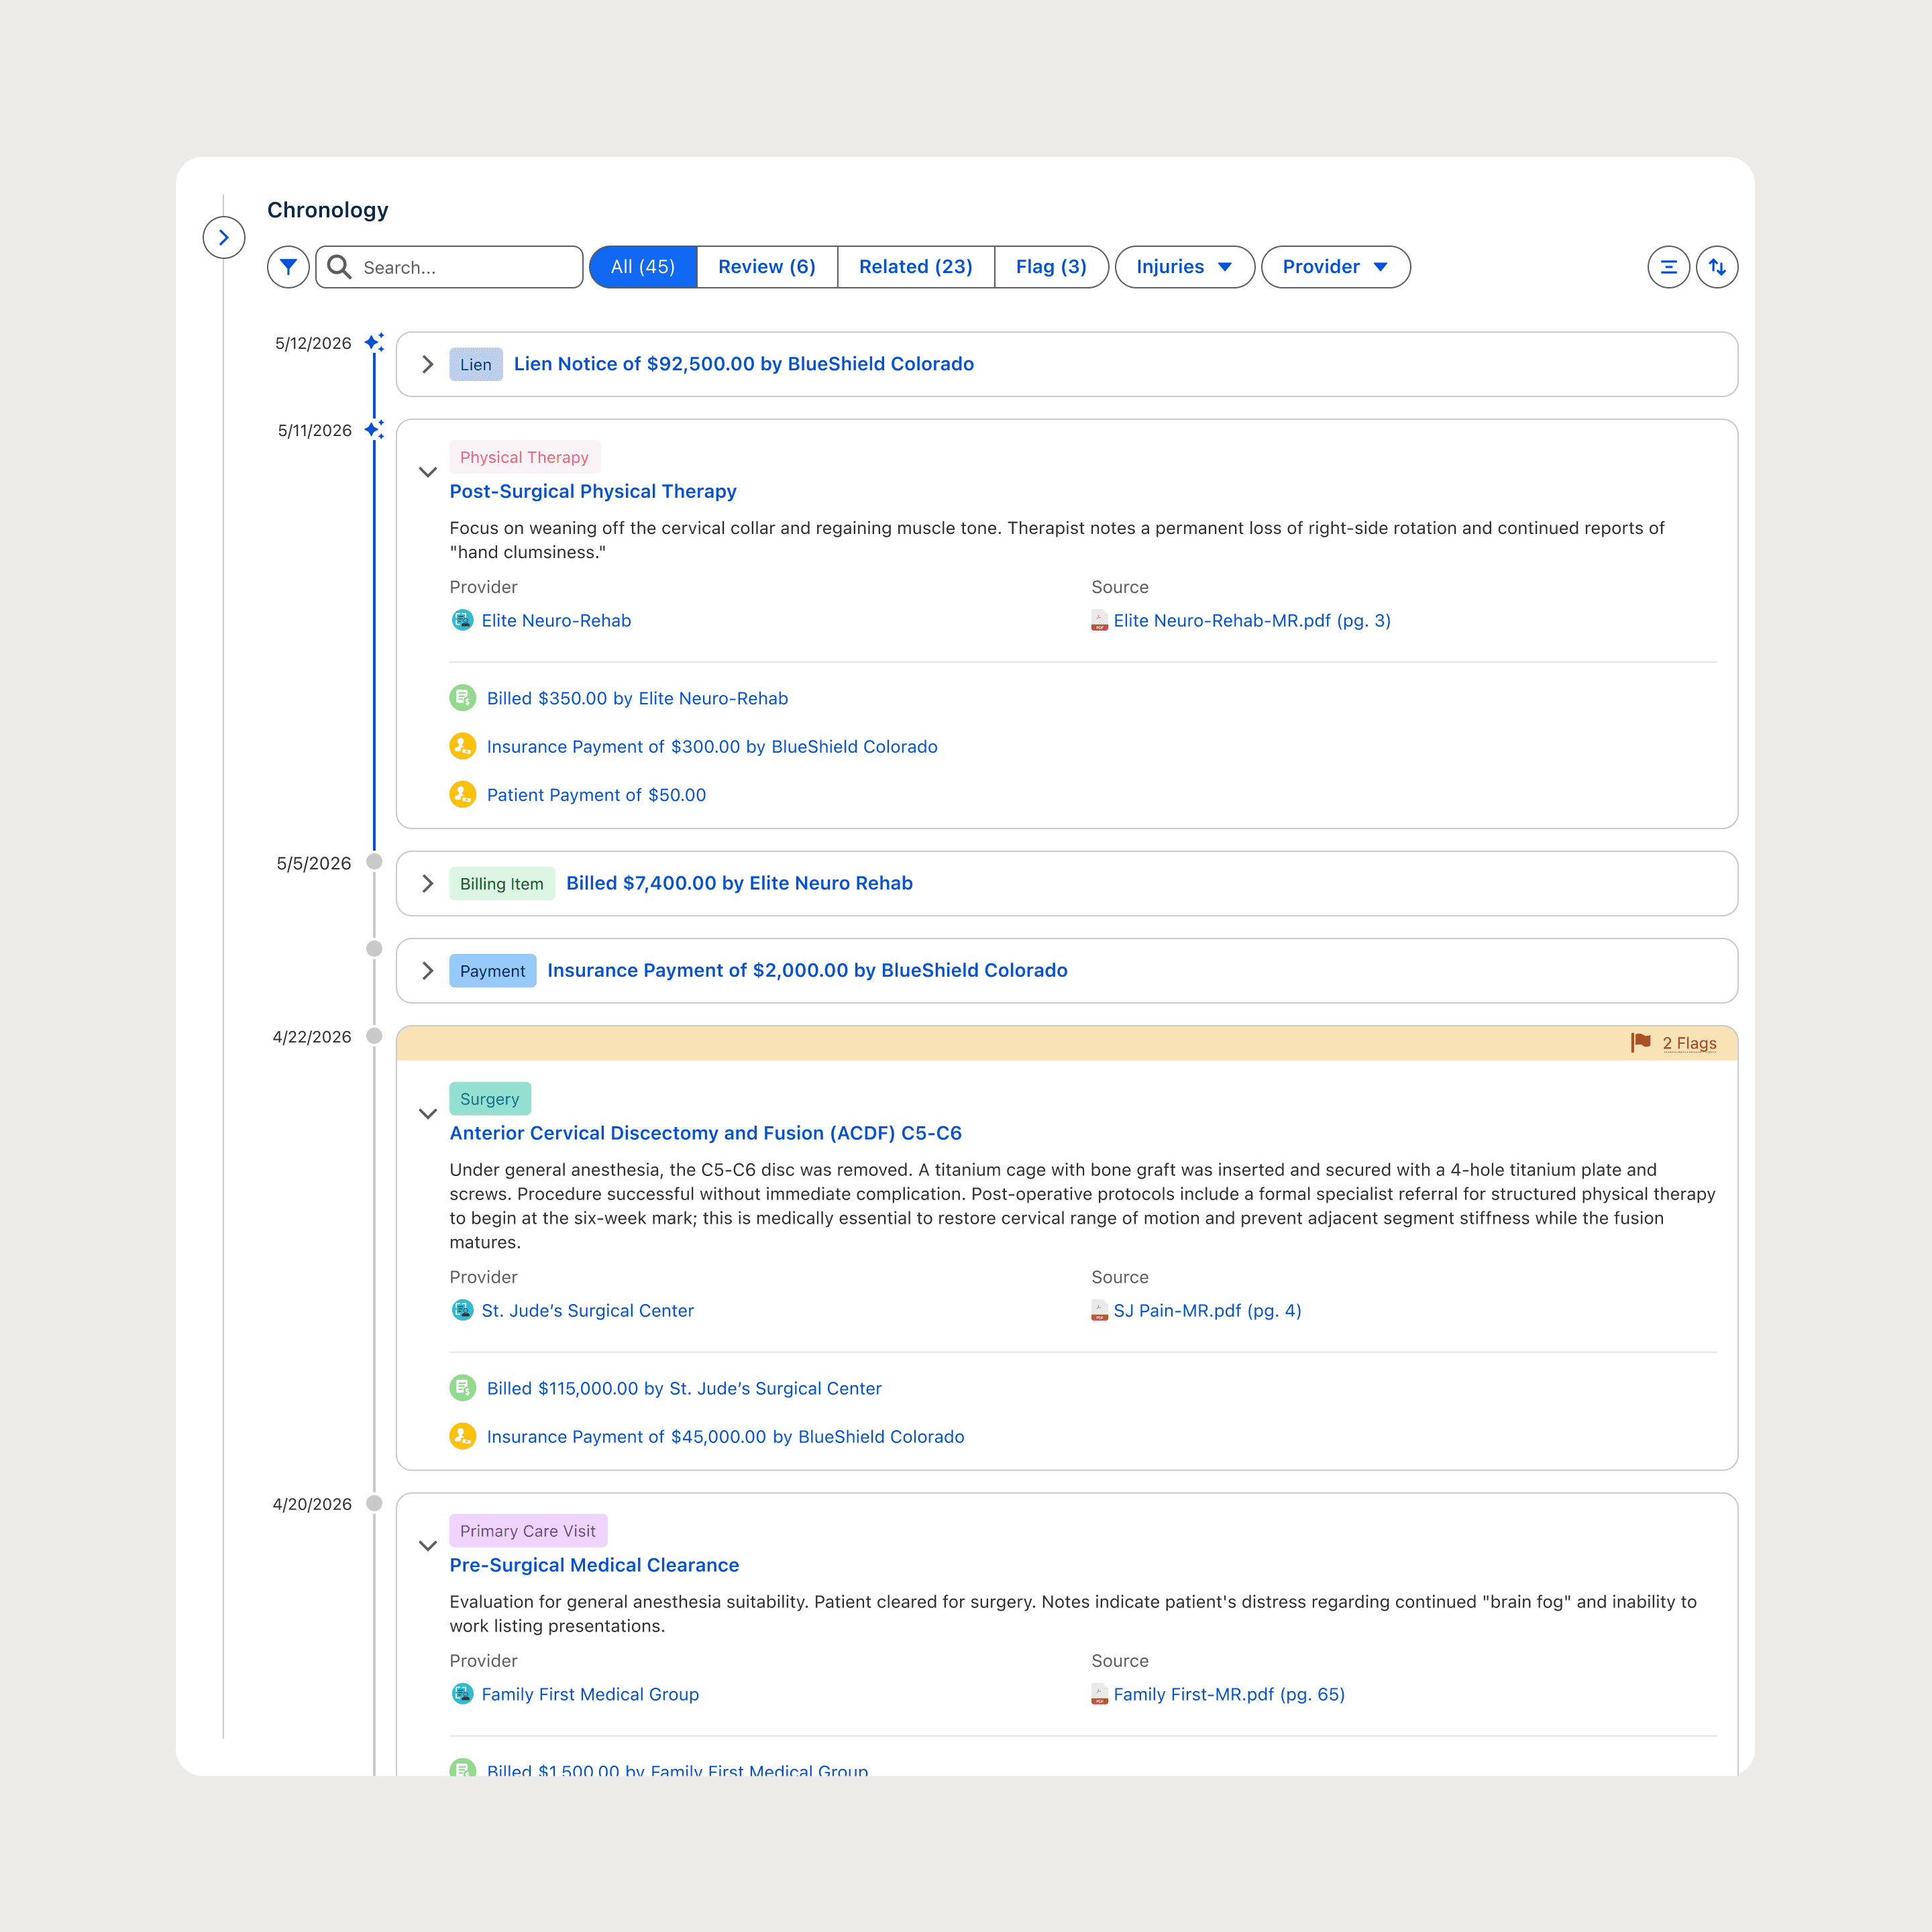Click the St. Jude's Surgical Center provider icon
This screenshot has height=1932, width=1932.
[462, 1310]
